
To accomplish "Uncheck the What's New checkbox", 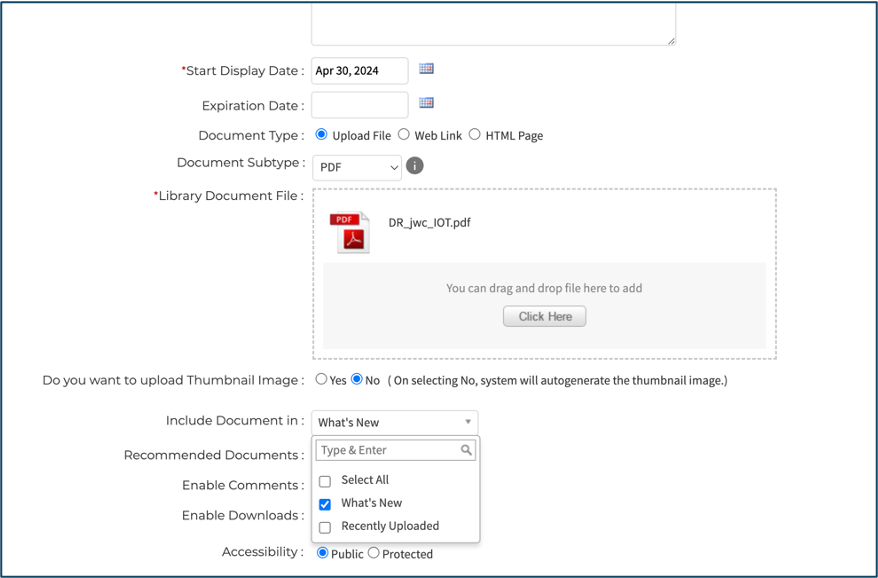I will pyautogui.click(x=325, y=504).
